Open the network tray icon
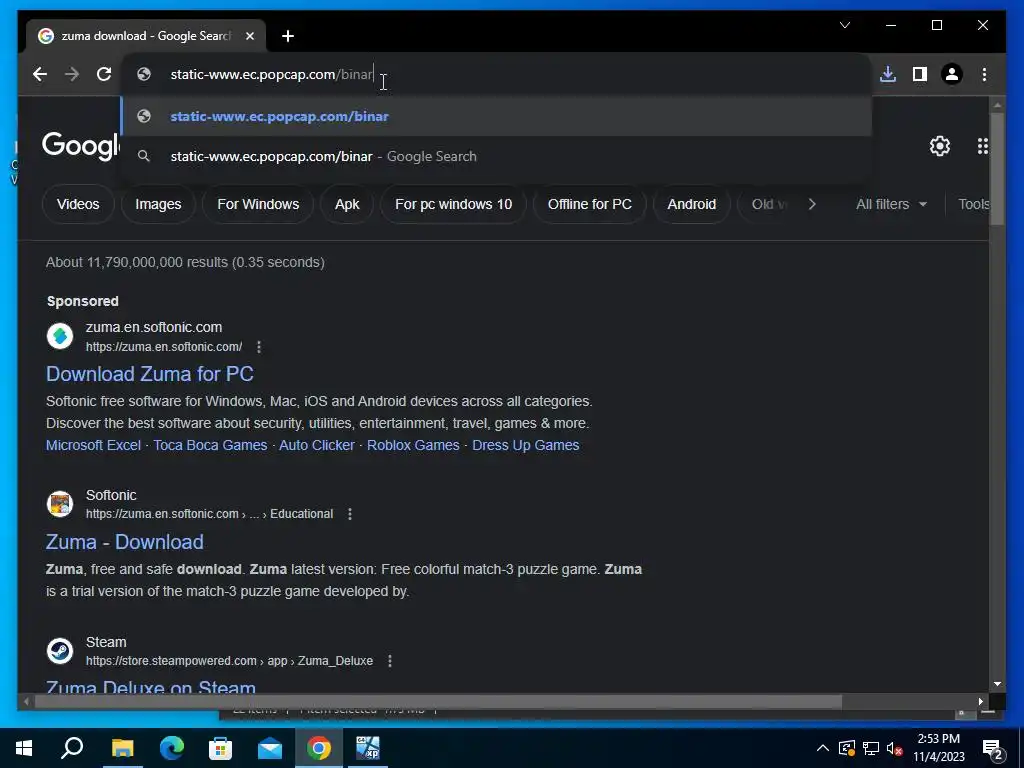This screenshot has width=1024, height=768. click(x=871, y=748)
